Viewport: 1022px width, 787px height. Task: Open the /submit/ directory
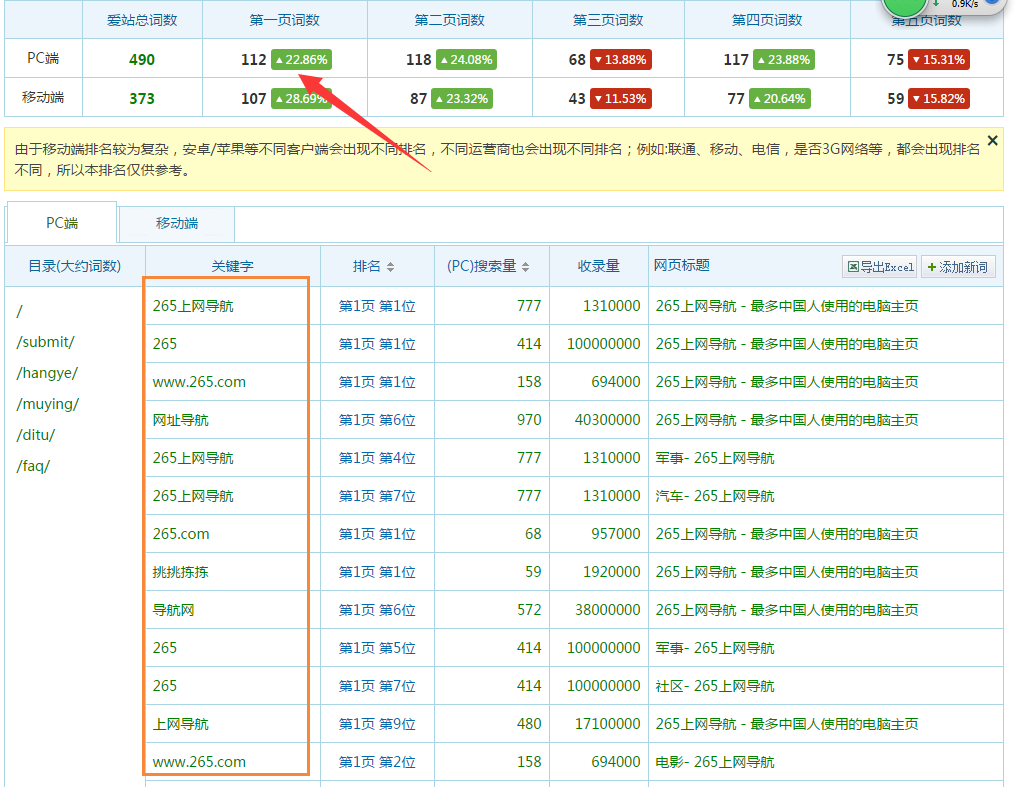[46, 342]
